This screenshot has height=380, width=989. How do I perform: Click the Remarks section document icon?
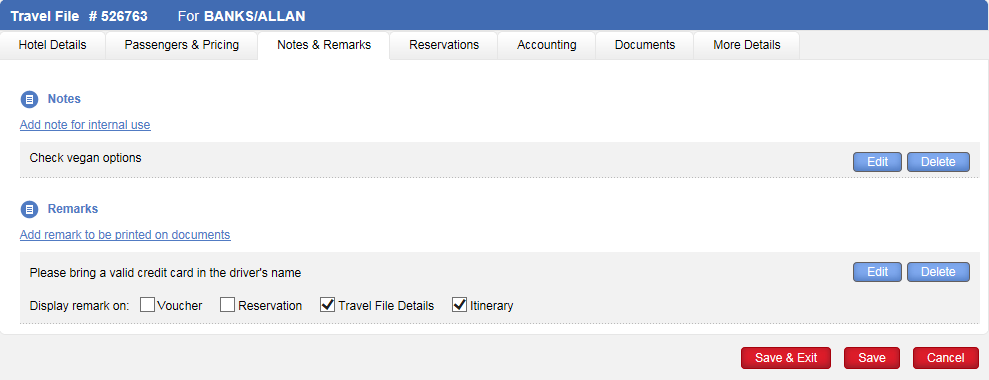click(30, 209)
